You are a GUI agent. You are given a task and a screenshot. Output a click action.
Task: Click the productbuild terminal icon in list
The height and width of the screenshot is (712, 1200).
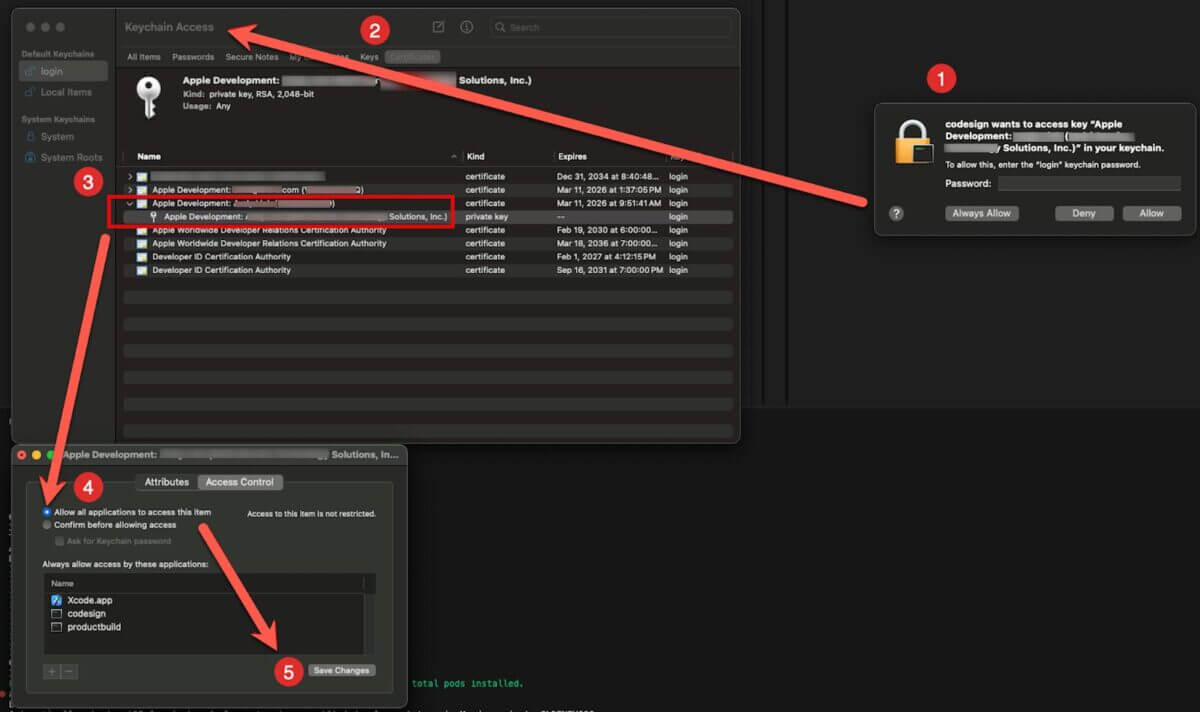click(57, 627)
